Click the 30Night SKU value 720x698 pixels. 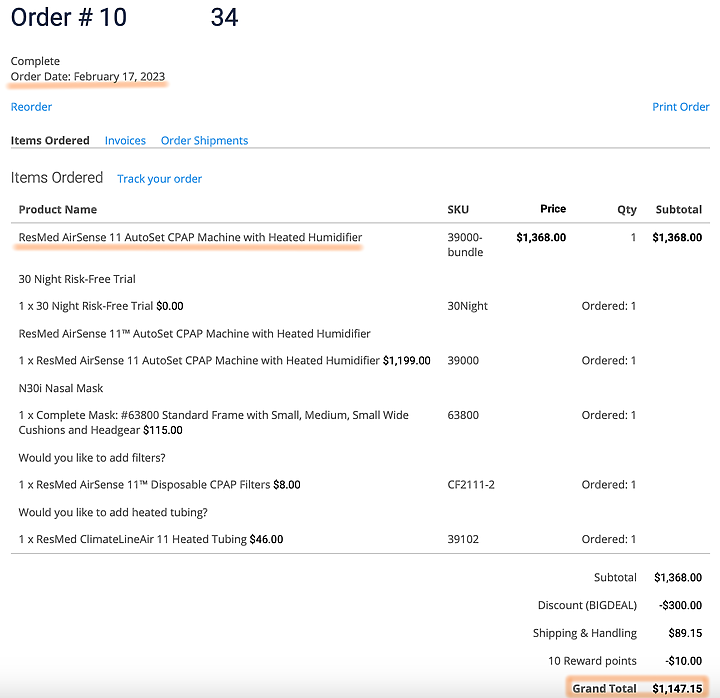point(467,306)
